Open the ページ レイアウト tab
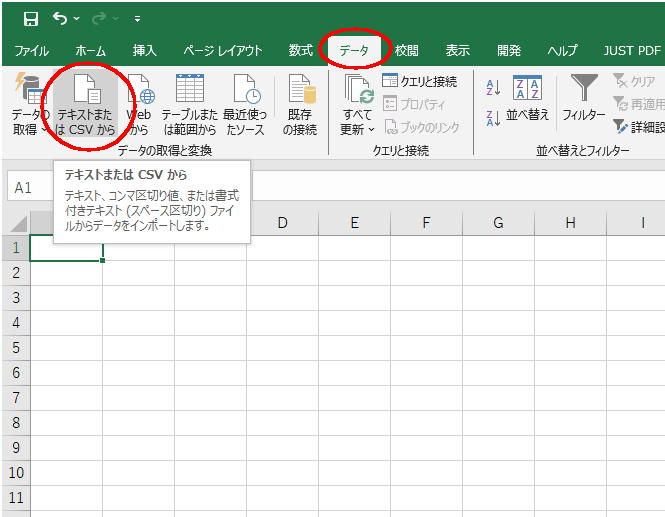 (x=223, y=51)
